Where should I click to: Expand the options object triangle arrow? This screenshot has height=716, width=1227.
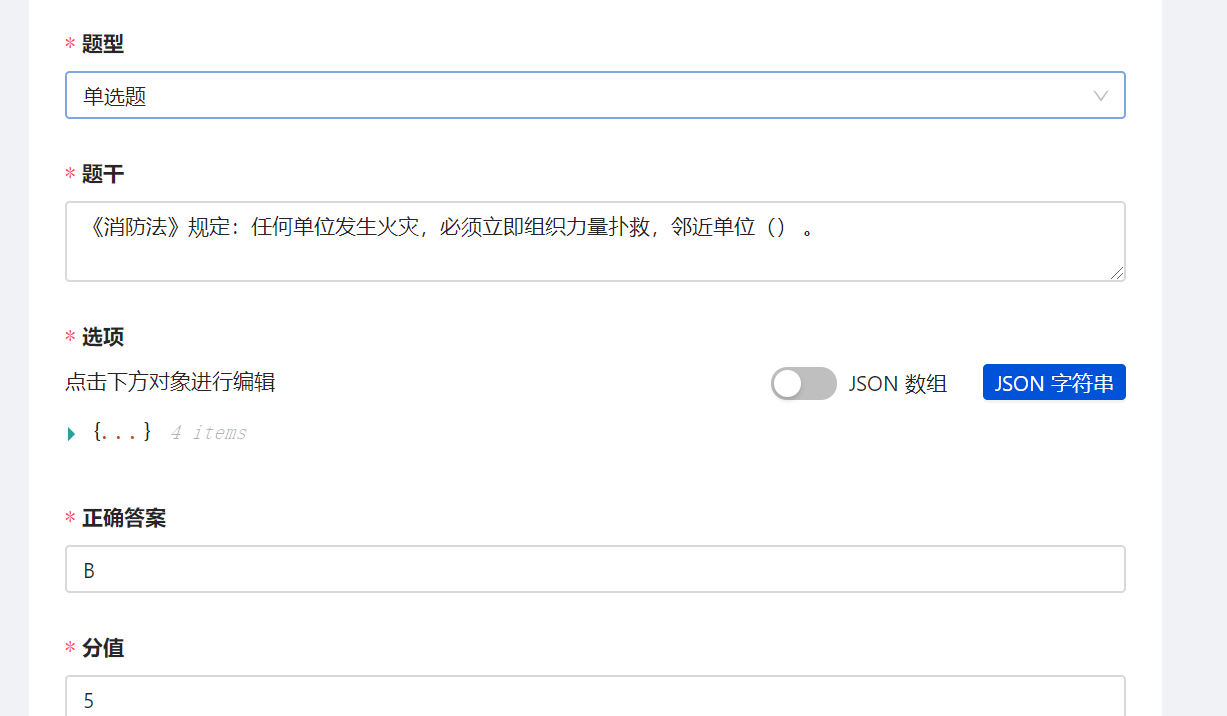(71, 433)
